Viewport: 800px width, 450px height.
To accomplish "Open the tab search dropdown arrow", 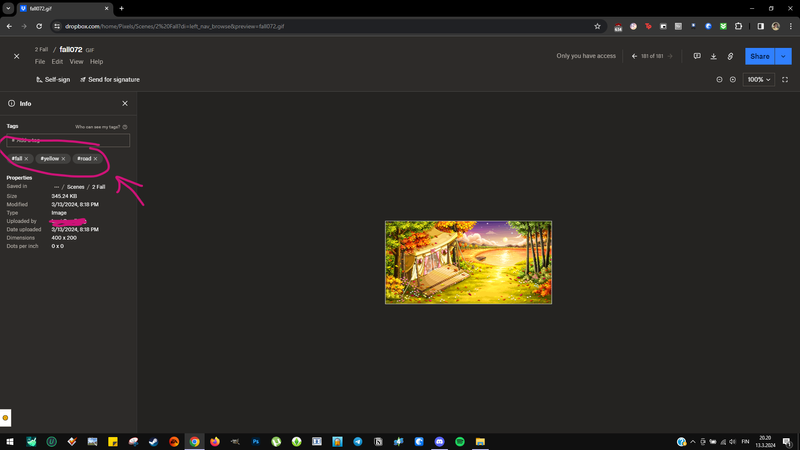I will point(8,9).
